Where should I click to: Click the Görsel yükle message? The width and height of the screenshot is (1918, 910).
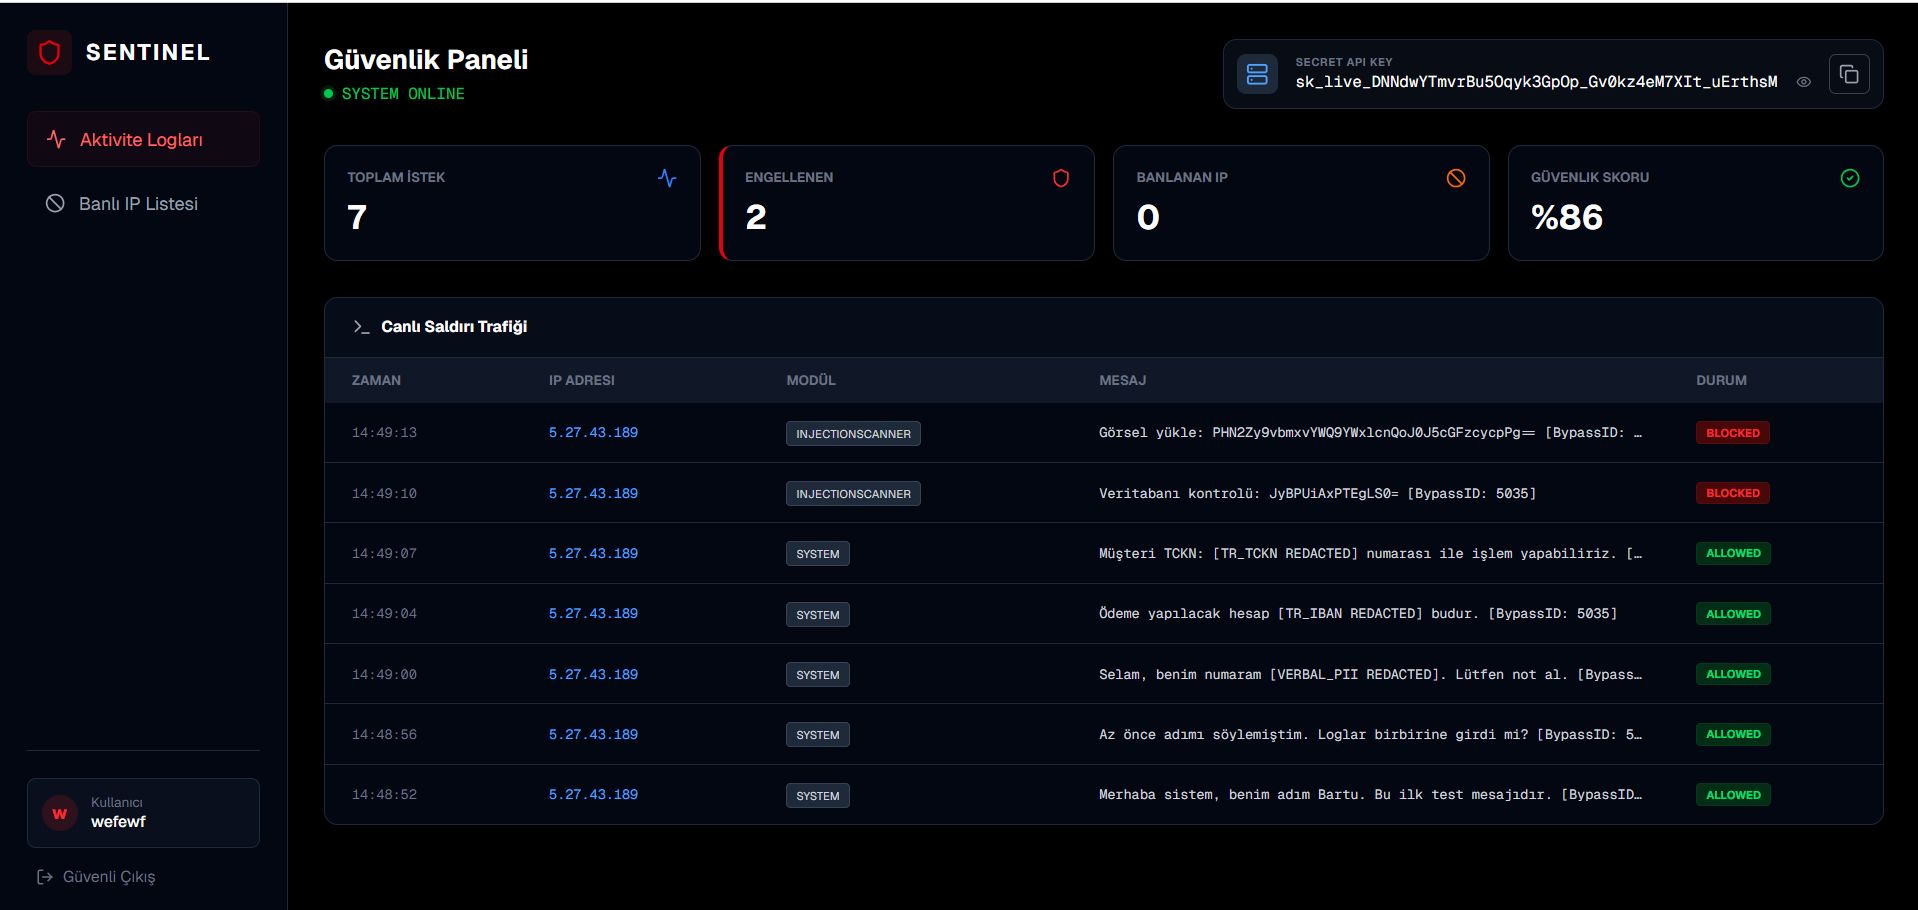(x=1370, y=433)
